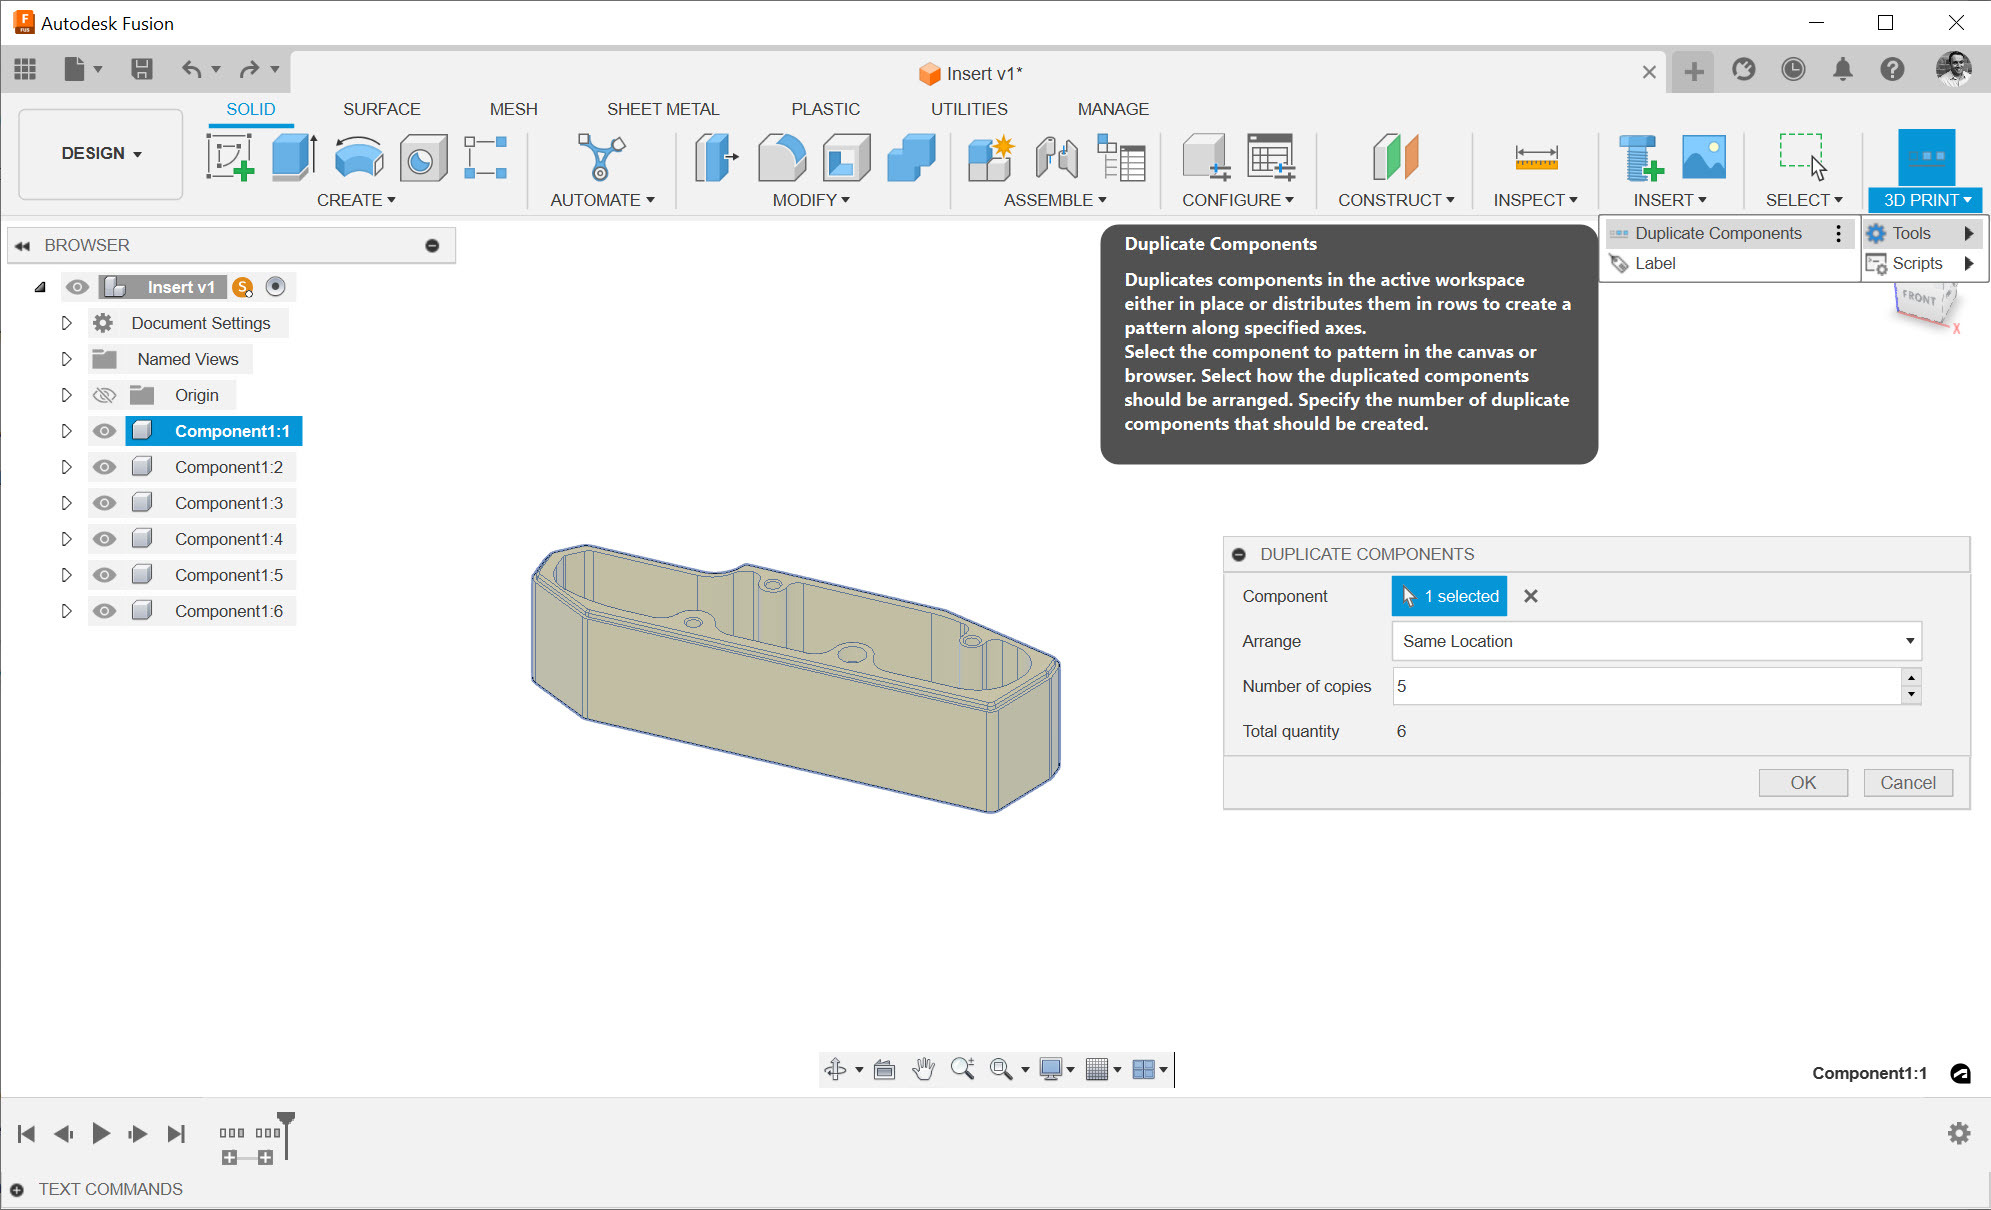Image resolution: width=1991 pixels, height=1210 pixels.
Task: Switch to the SHEET METAL tab
Action: click(x=662, y=109)
